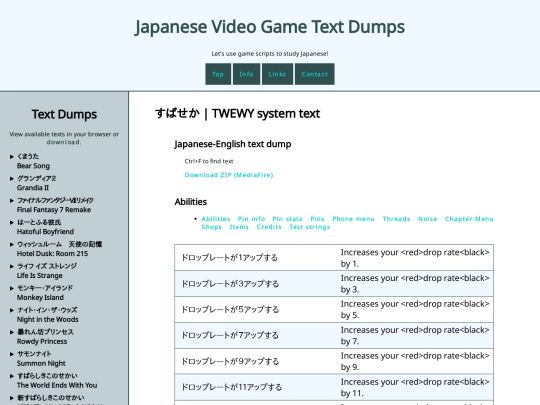Jump to the Noise section link
The height and width of the screenshot is (405, 540).
(428, 219)
